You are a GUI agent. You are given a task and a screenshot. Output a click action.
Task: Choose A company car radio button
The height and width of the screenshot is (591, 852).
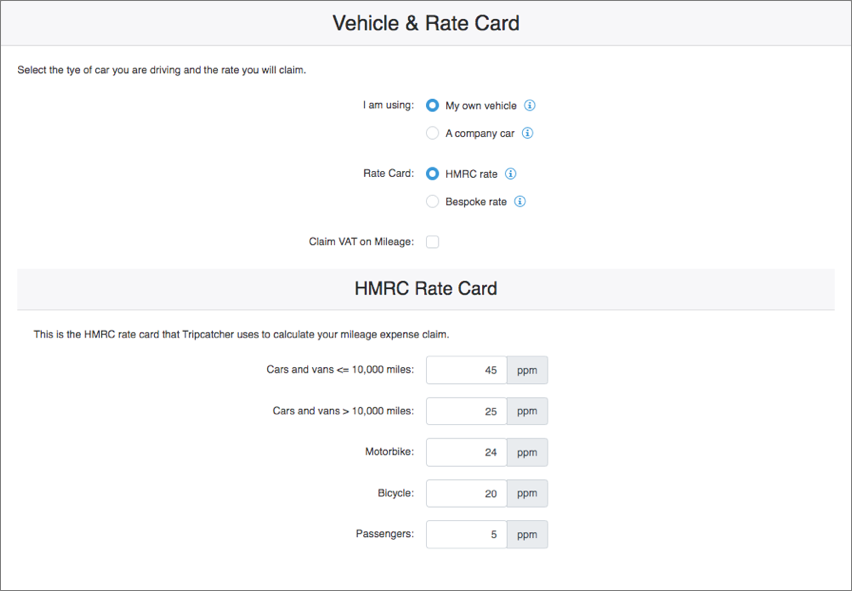pyautogui.click(x=432, y=133)
